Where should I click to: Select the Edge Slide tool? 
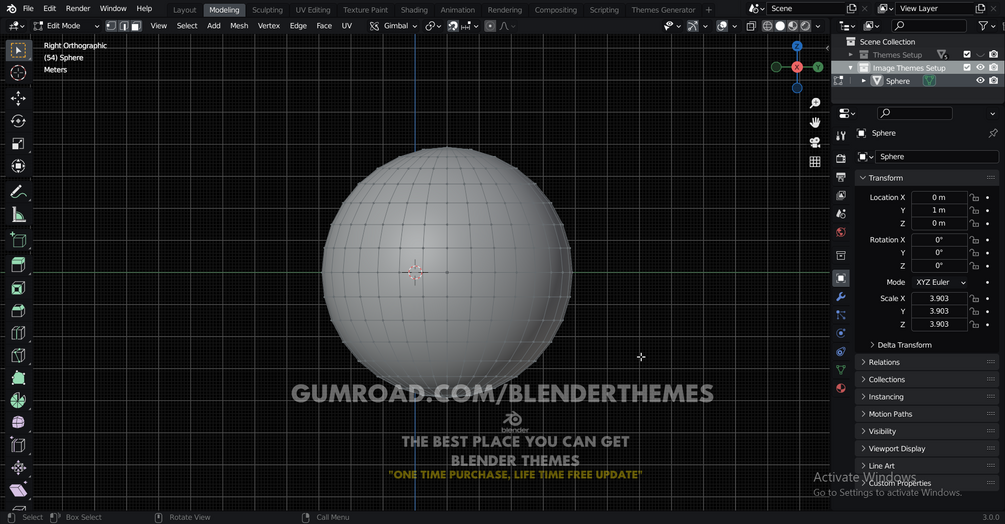pyautogui.click(x=18, y=445)
